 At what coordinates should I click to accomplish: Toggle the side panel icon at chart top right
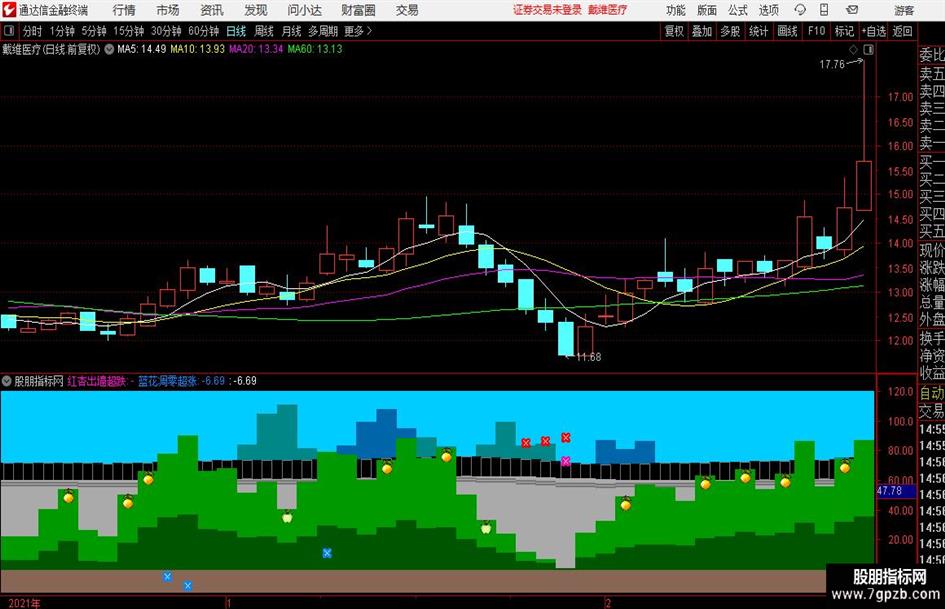868,49
